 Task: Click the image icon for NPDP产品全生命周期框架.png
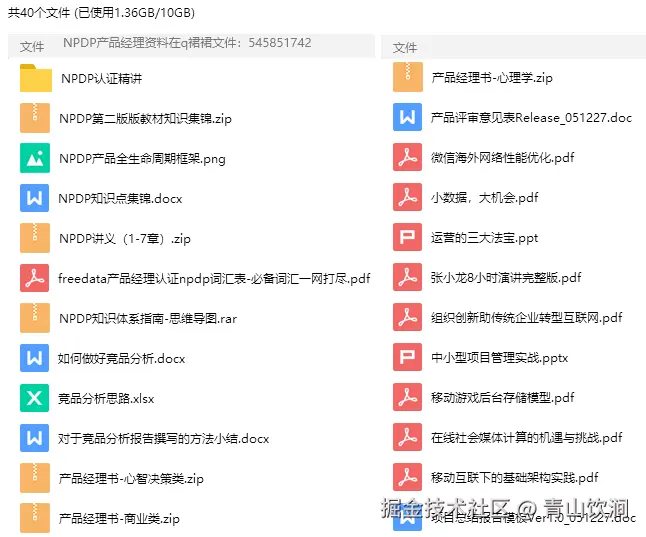[35, 158]
